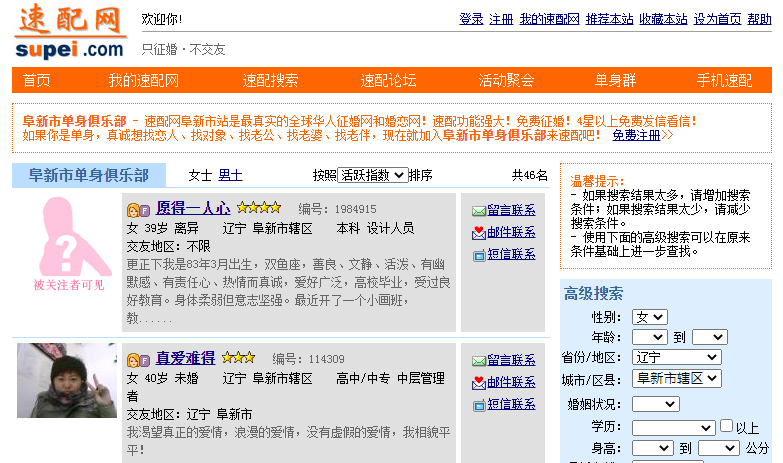This screenshot has height=463, width=783.
Task: Click 邮件联系 for 真爱难得
Action: click(x=511, y=382)
